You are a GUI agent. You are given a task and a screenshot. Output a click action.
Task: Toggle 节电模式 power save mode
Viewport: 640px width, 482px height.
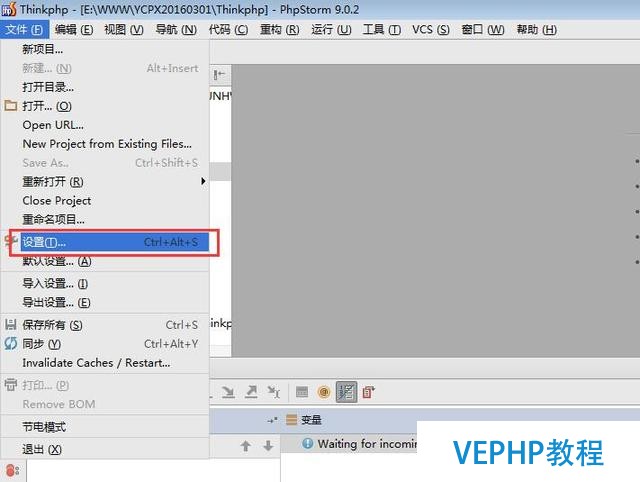[x=105, y=427]
